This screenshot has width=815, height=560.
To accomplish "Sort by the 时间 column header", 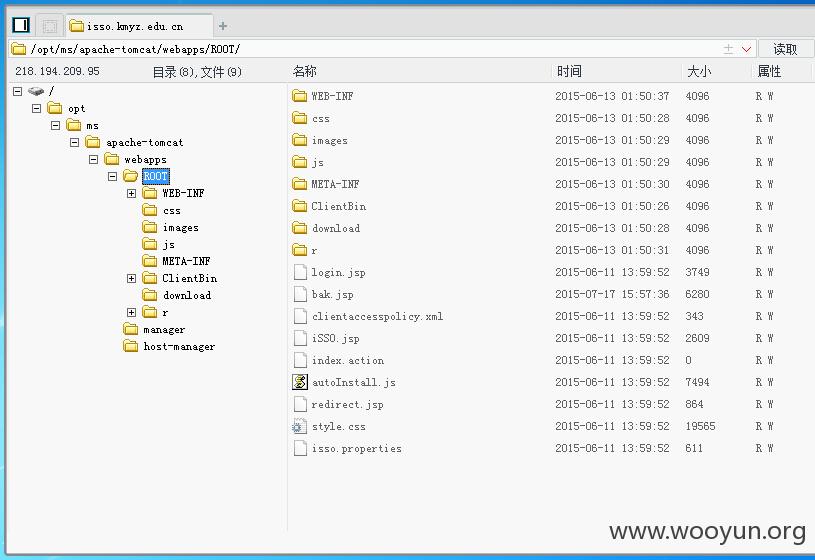I will [x=569, y=71].
